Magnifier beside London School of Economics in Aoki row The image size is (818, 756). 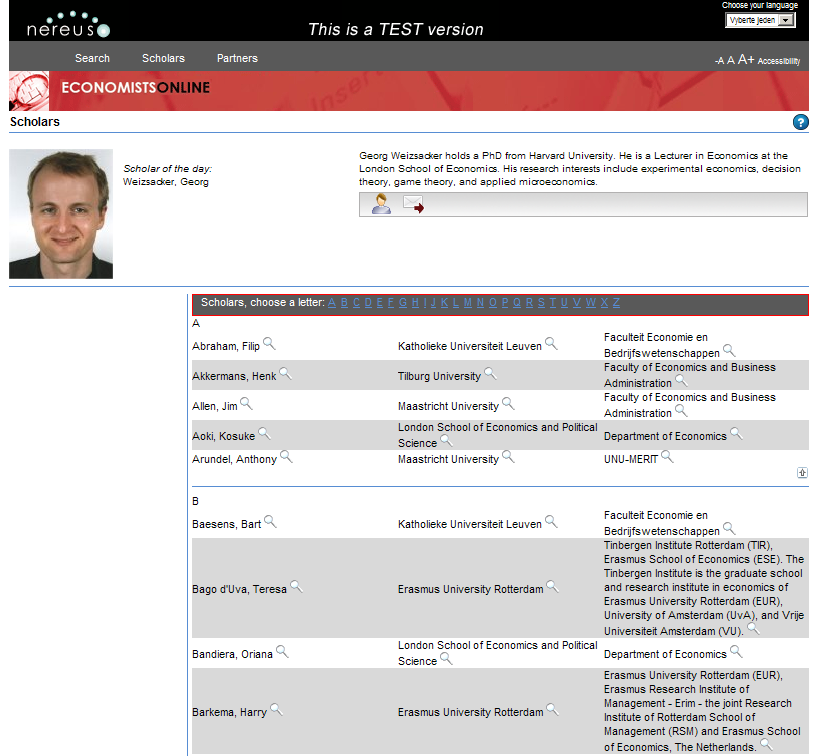pos(447,441)
